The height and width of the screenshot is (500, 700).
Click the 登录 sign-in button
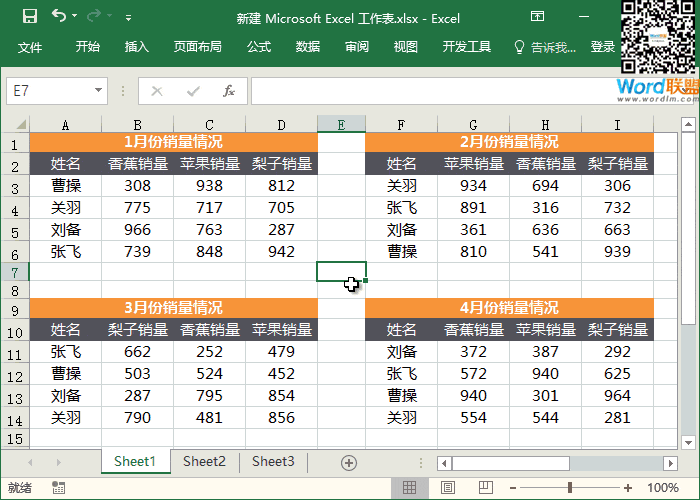pos(603,47)
